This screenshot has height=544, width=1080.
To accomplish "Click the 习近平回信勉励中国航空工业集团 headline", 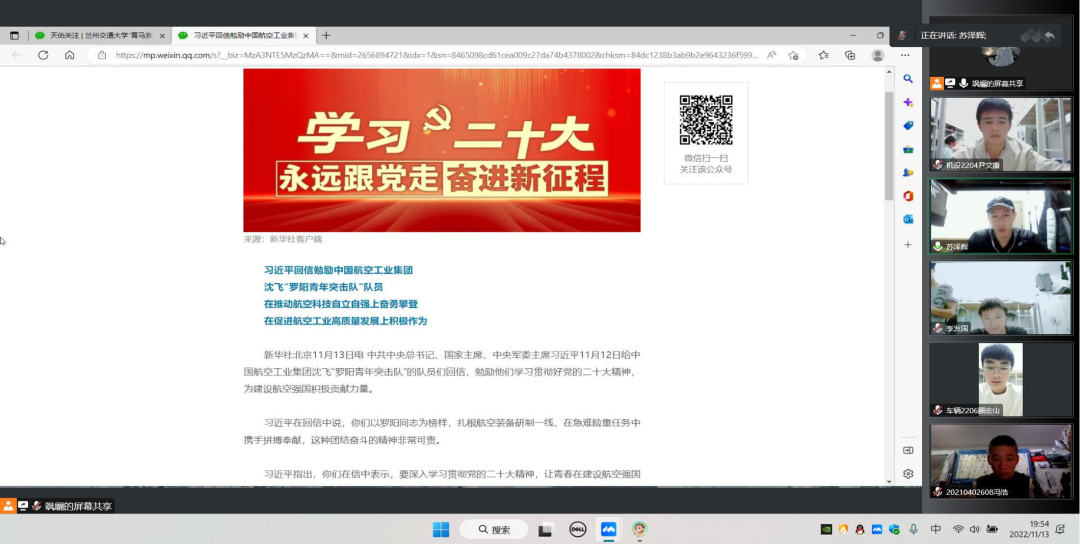I will tap(338, 270).
